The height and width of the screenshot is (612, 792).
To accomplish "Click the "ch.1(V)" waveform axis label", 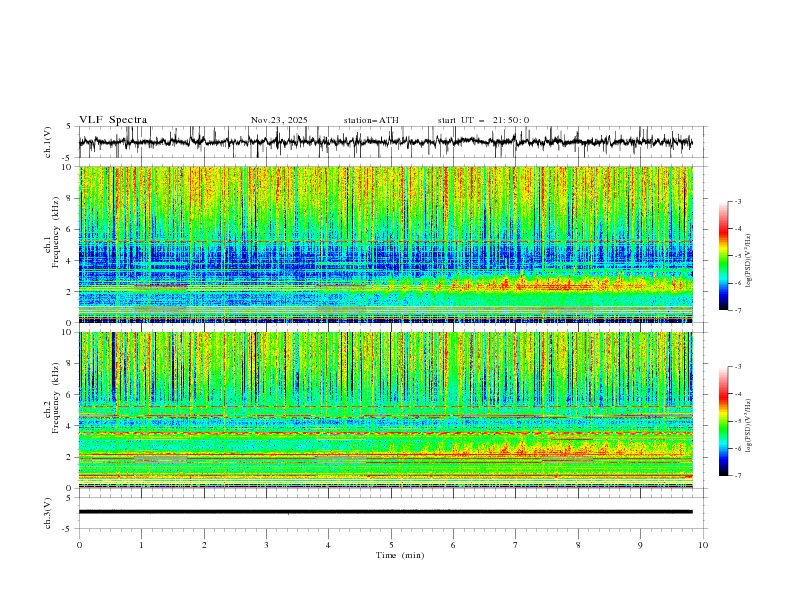I will pos(48,142).
